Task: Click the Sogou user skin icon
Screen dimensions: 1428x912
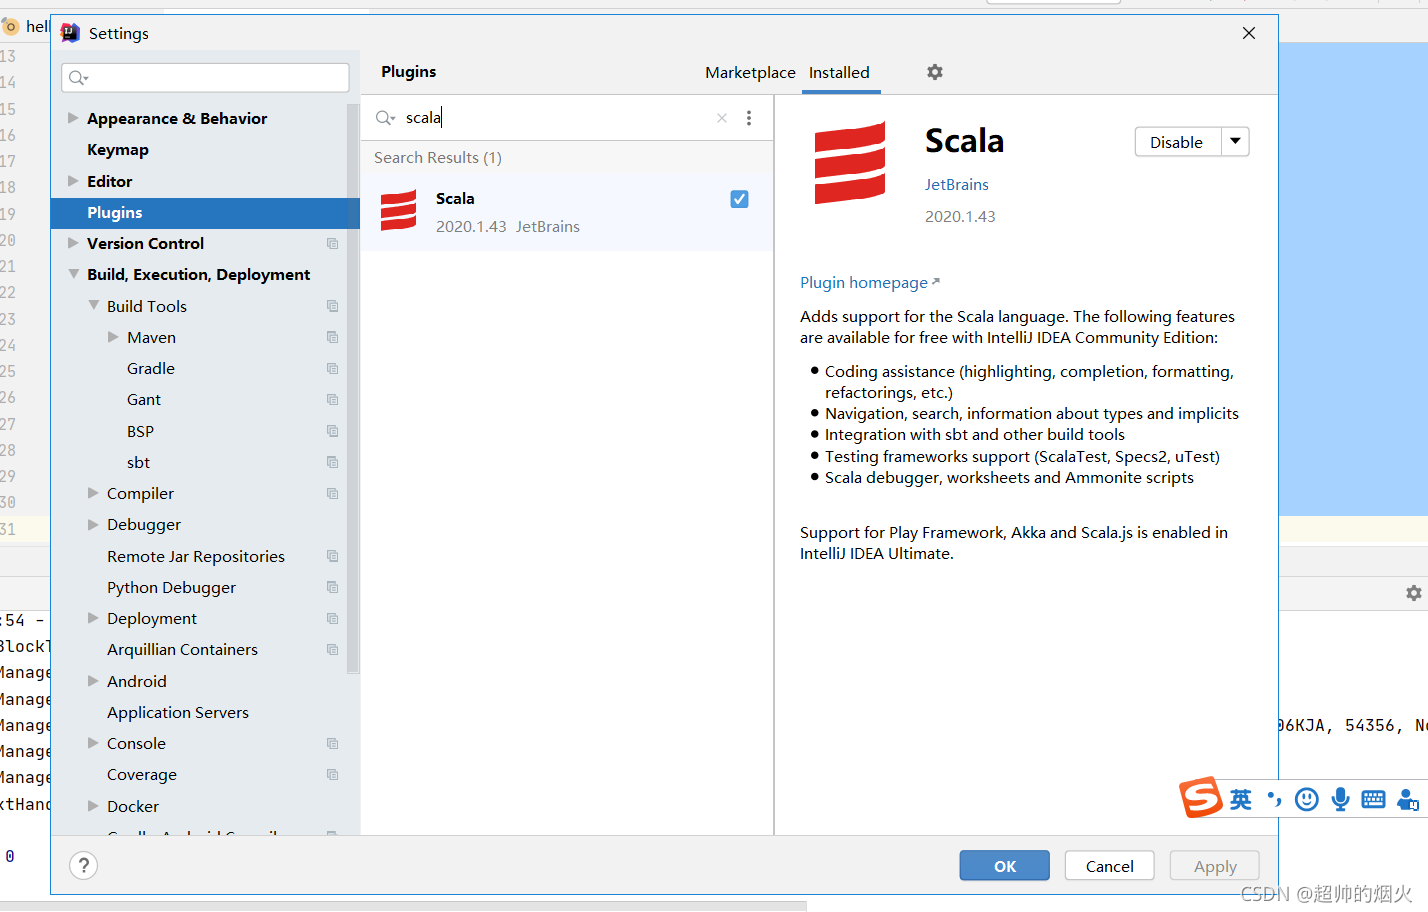Action: 1408,799
